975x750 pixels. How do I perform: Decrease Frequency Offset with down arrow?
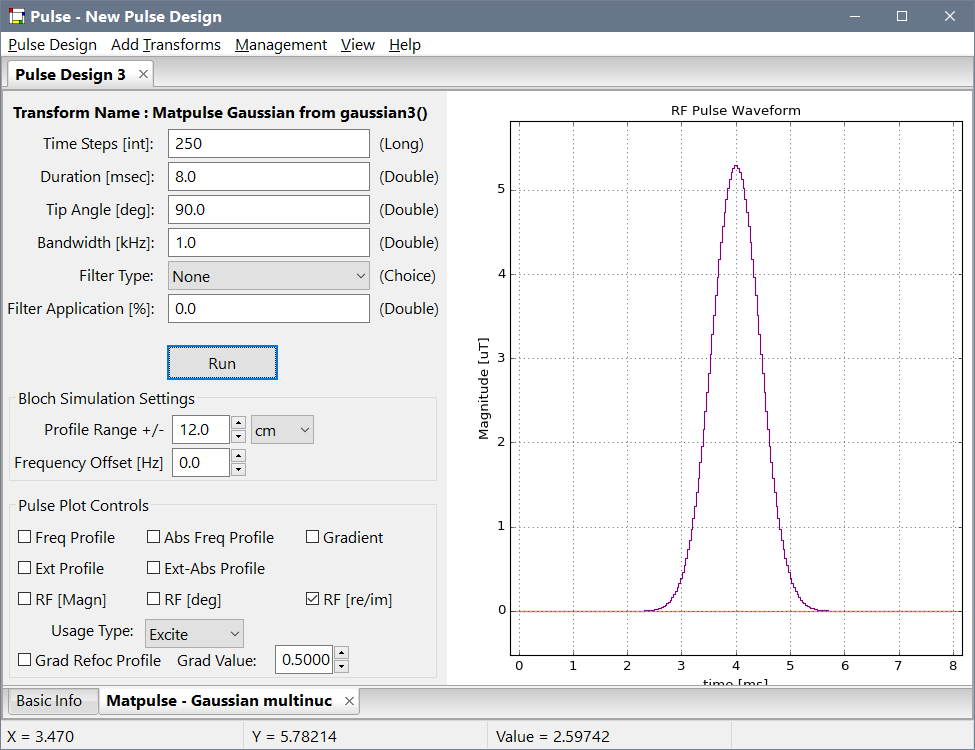point(238,470)
